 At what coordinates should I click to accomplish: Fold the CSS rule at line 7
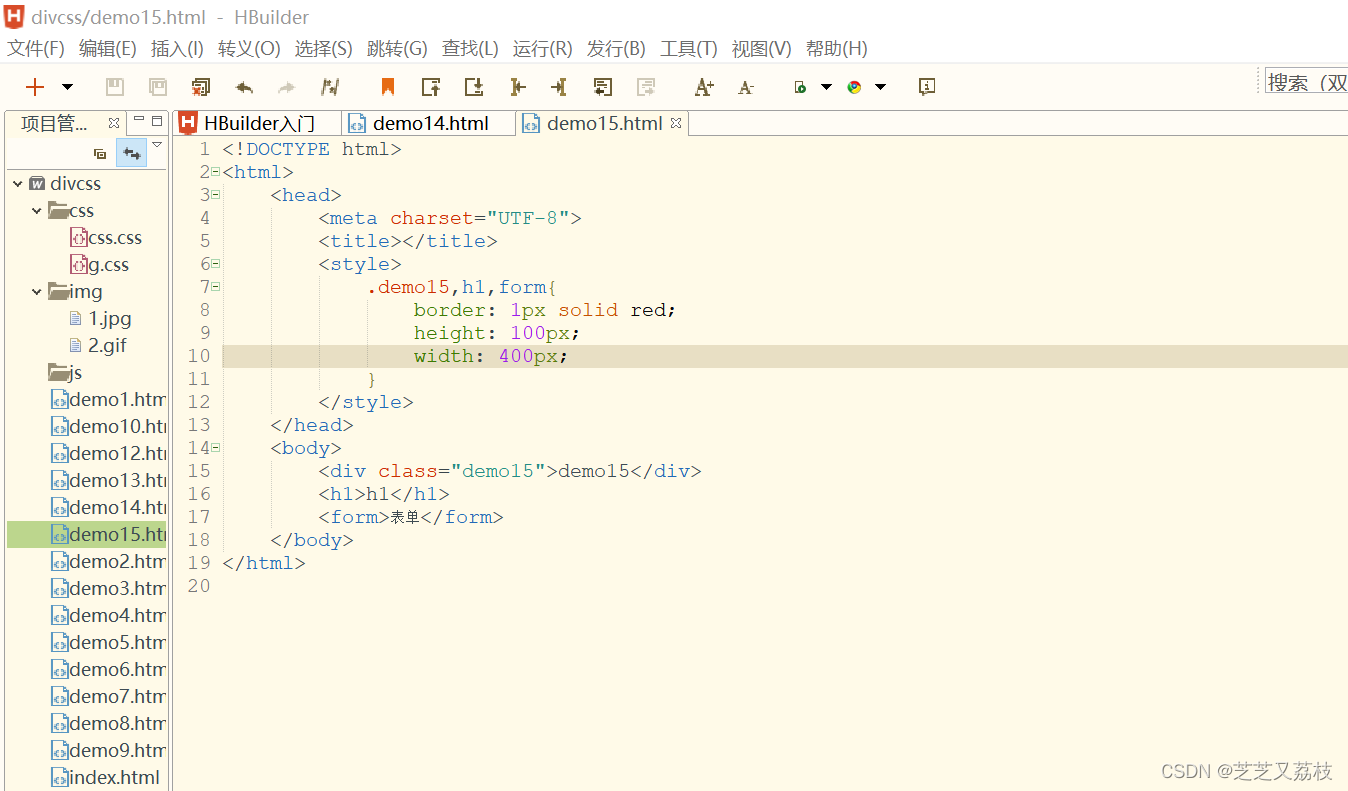pyautogui.click(x=215, y=287)
